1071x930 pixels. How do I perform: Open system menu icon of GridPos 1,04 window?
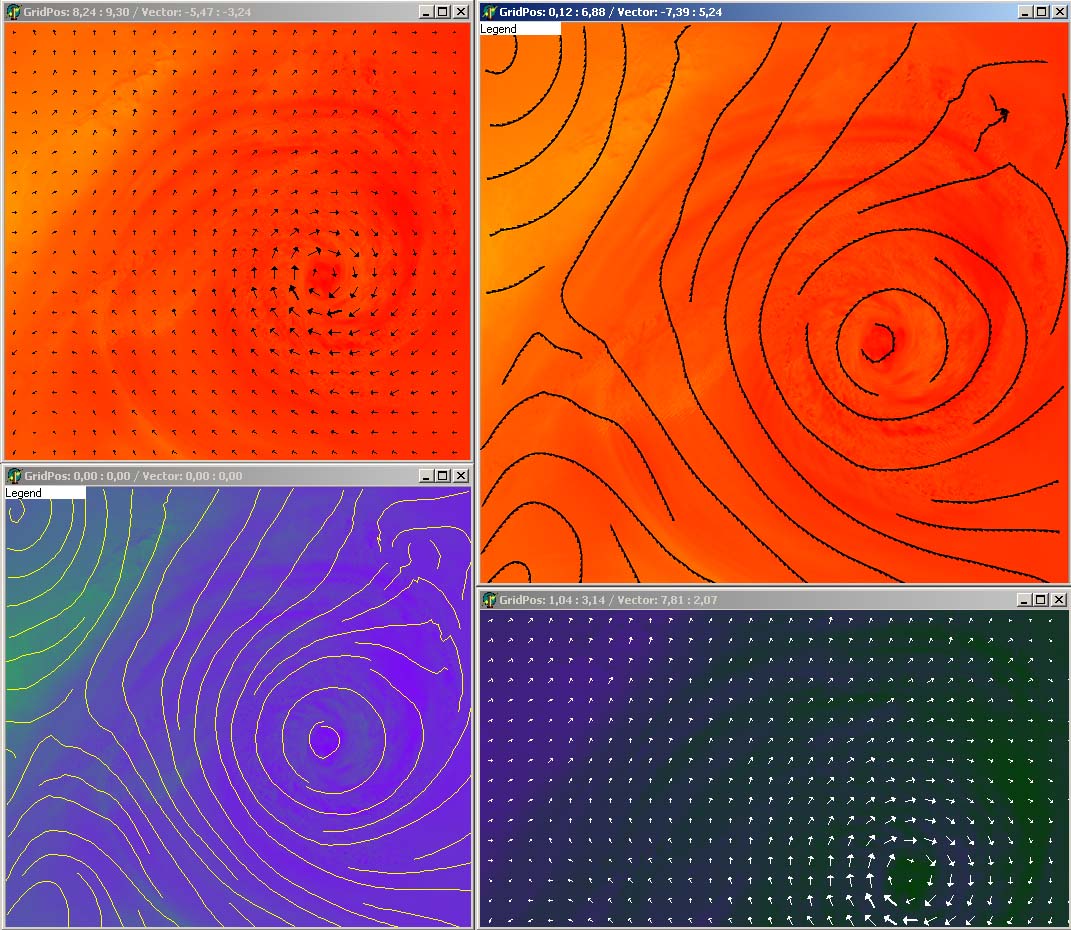pos(490,600)
